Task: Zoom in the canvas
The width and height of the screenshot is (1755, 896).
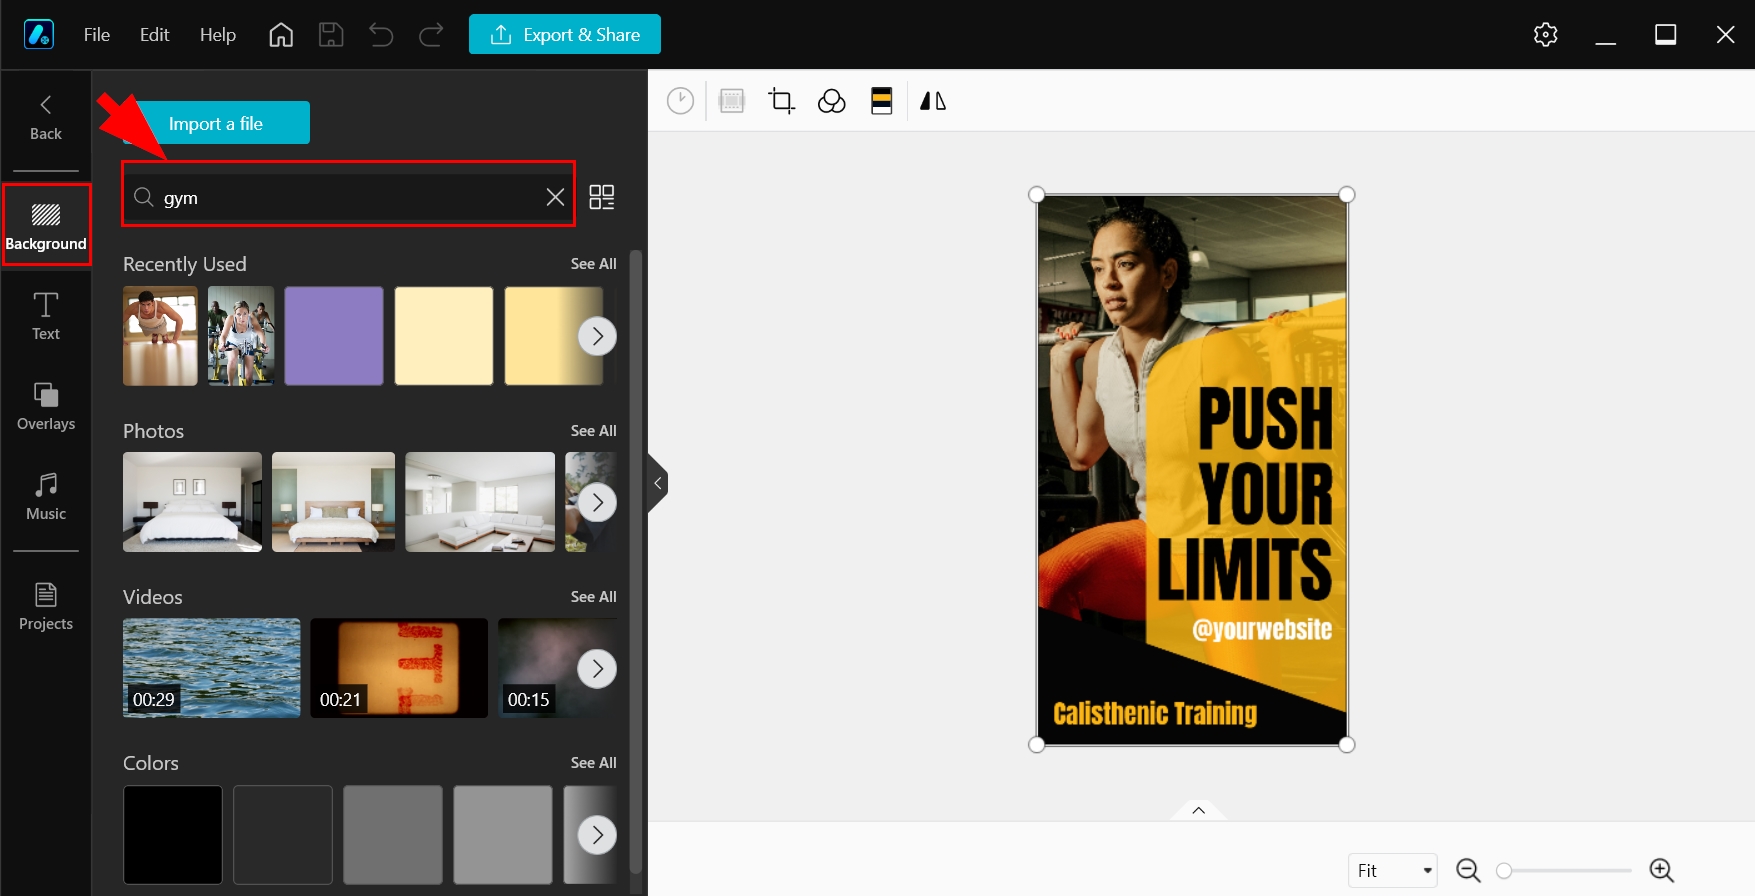Action: (1662, 871)
